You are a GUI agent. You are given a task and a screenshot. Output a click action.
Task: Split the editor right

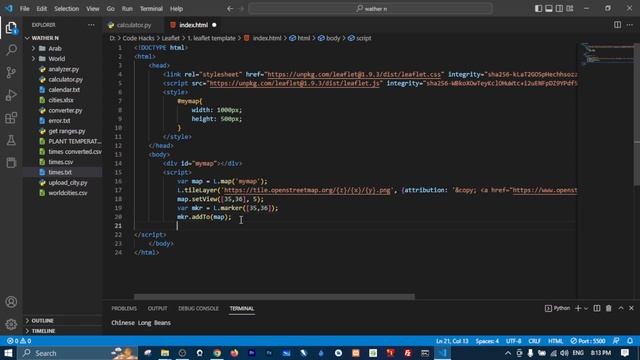617,25
